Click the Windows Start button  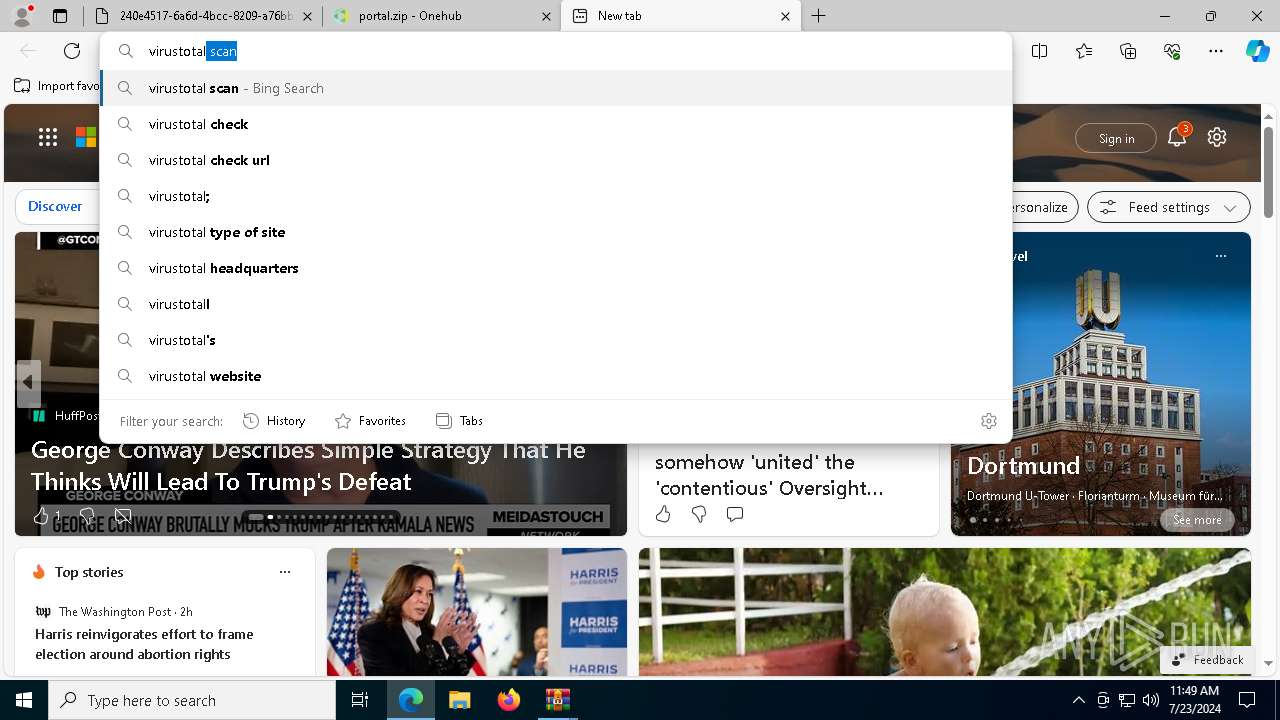24,700
